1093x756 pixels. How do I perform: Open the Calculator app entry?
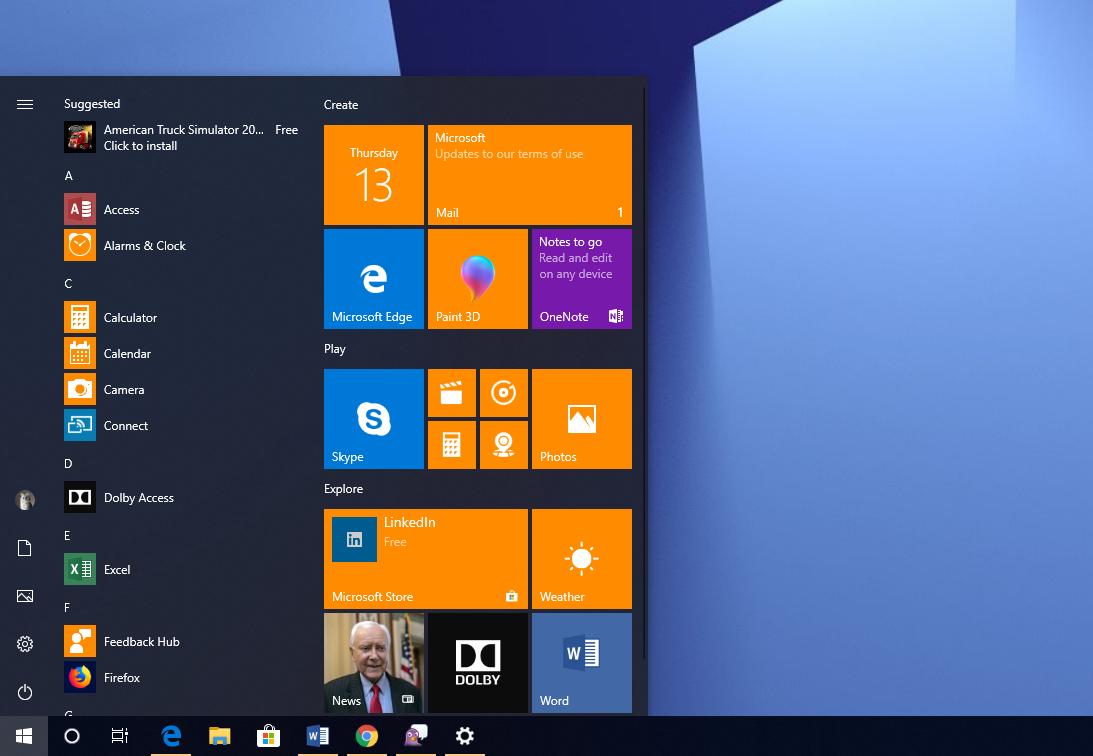tap(181, 318)
